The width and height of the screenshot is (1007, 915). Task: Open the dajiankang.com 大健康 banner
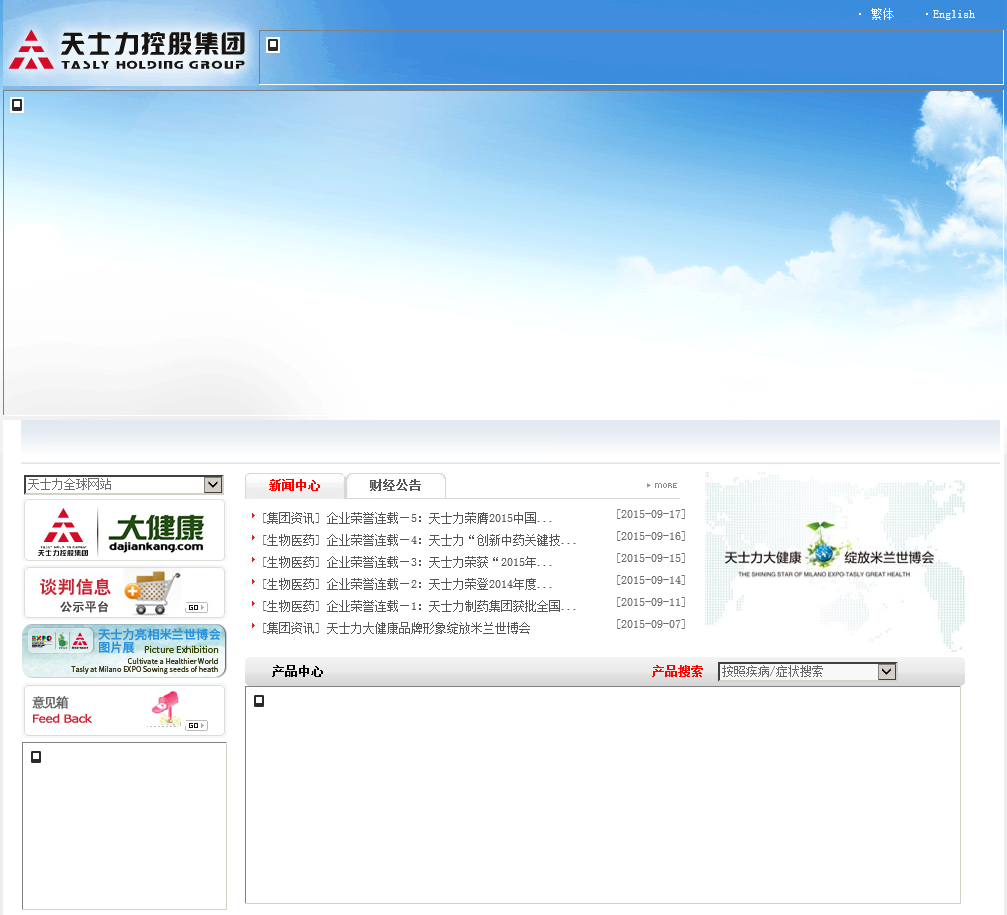coord(125,530)
